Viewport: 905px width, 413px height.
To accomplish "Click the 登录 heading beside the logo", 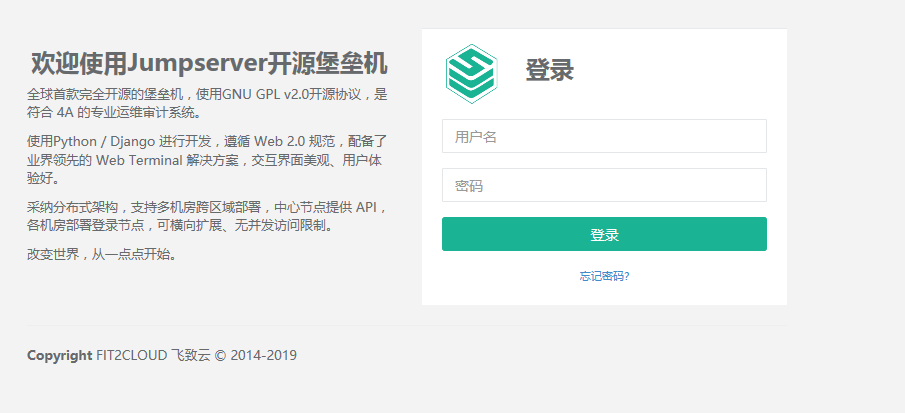I will [x=549, y=71].
